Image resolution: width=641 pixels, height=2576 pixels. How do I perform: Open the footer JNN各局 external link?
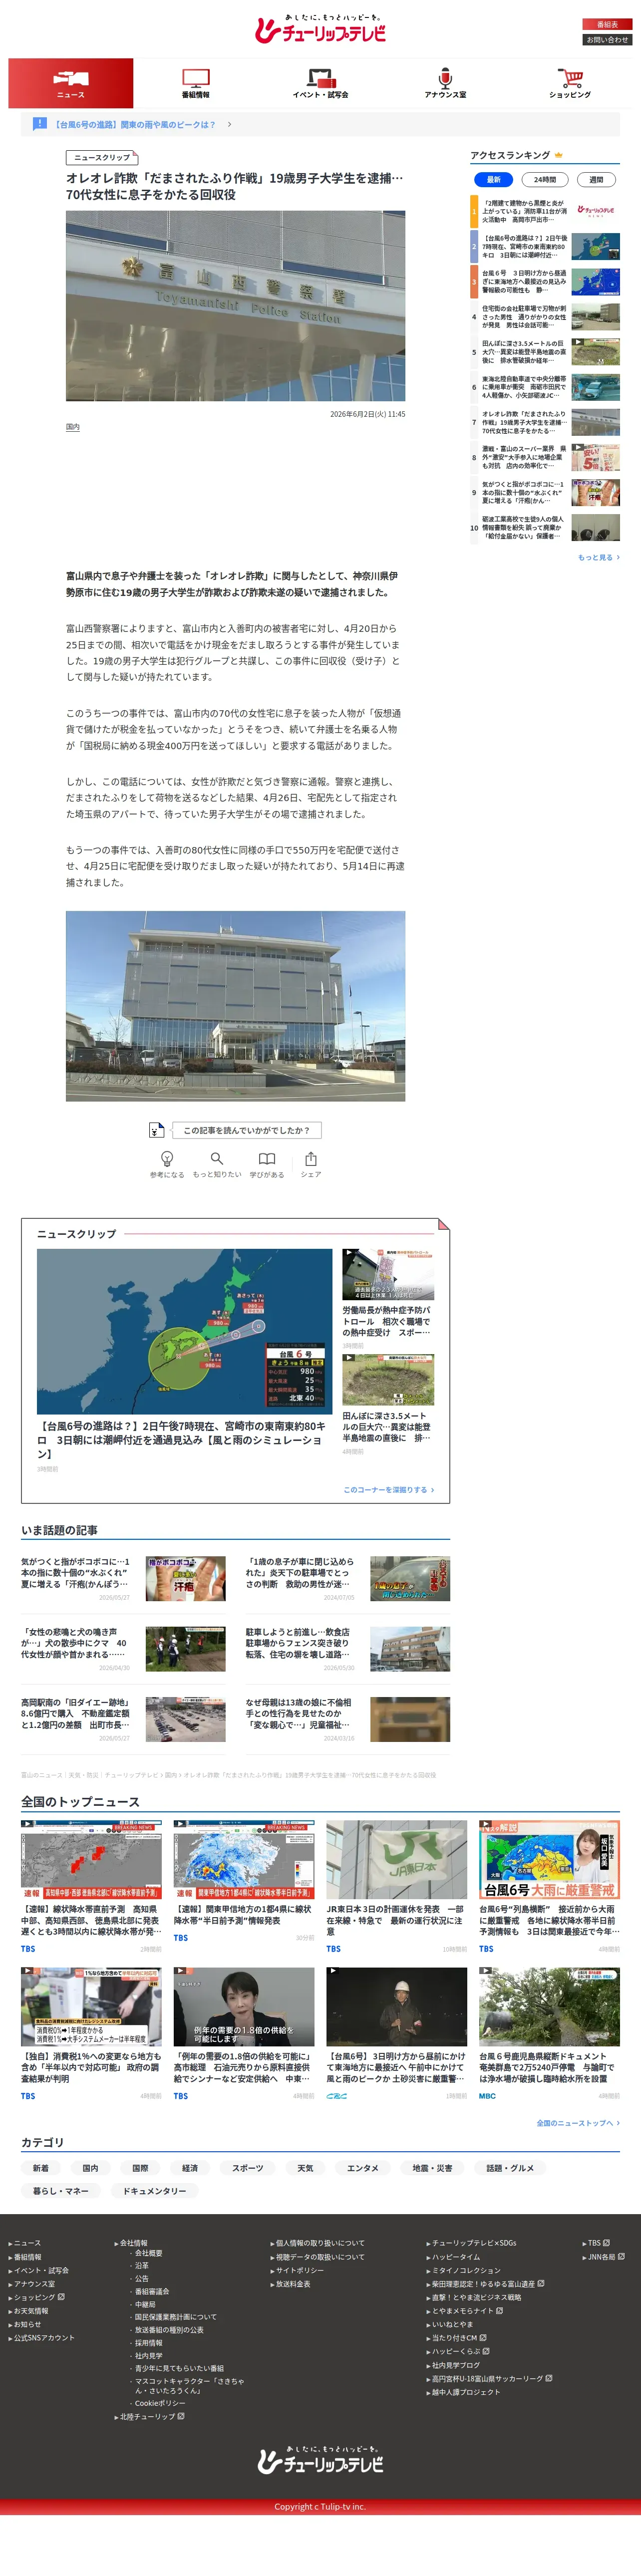tap(606, 2256)
